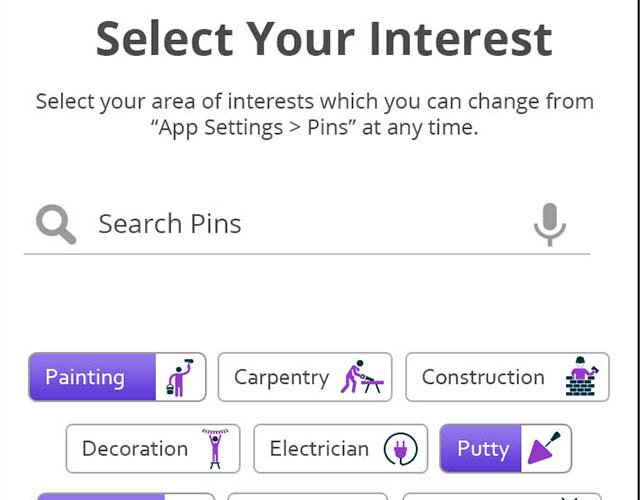Click the paint roller icon on Painting
Viewport: 640px width, 500px height.
tap(181, 377)
